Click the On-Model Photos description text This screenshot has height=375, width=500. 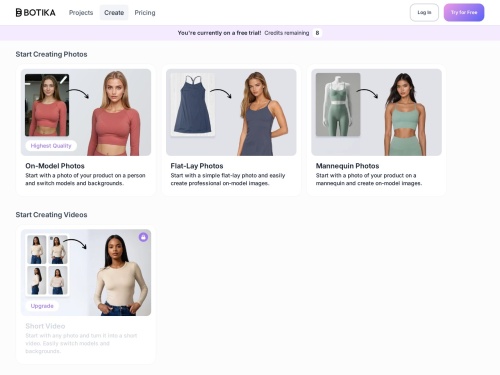click(85, 179)
